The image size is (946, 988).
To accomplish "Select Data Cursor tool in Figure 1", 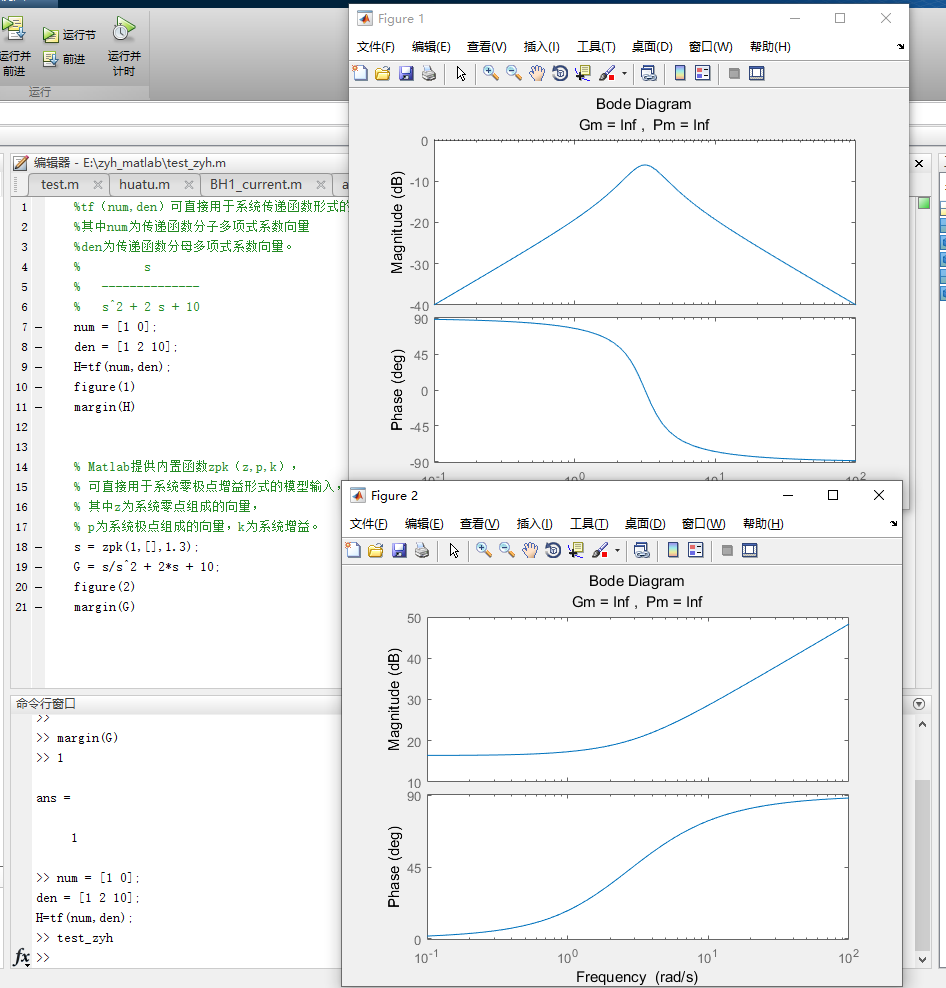I will click(583, 74).
